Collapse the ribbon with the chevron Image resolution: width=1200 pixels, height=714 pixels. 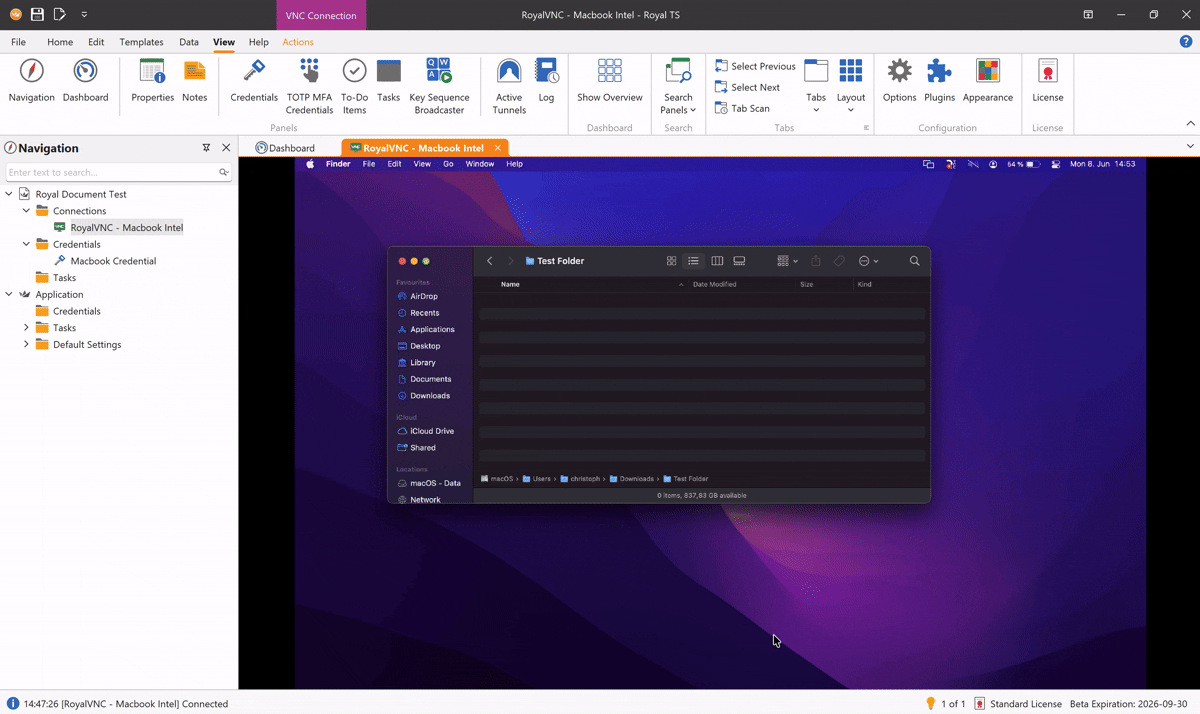(1190, 124)
